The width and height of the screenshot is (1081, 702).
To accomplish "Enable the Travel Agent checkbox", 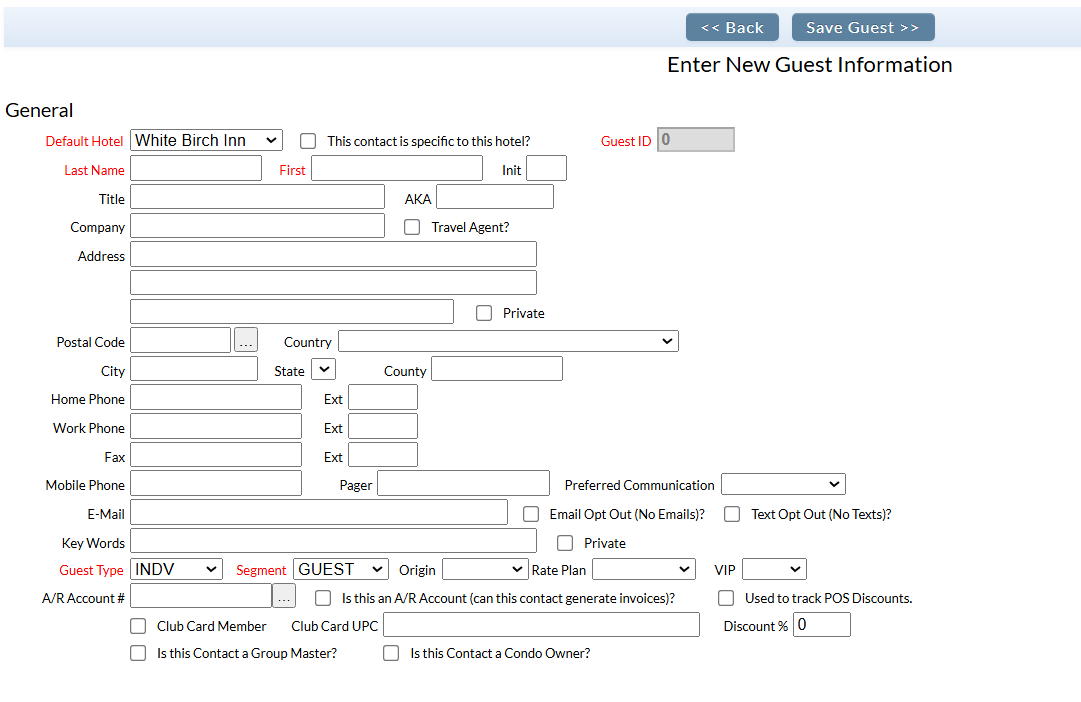I will (x=412, y=227).
